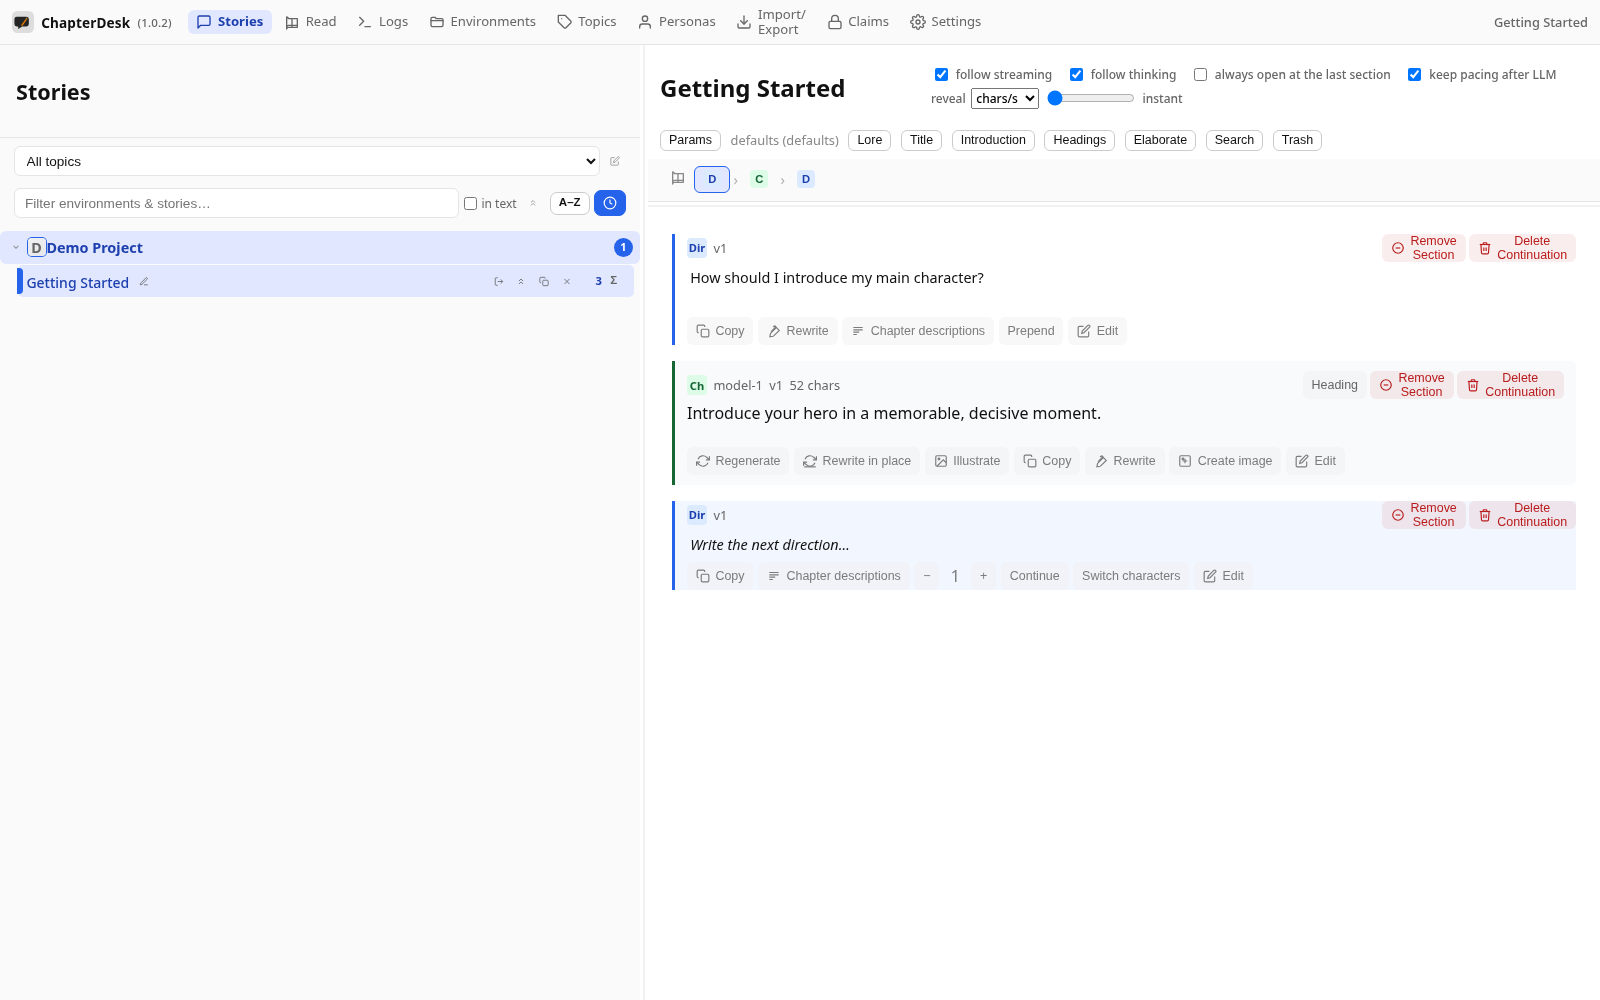This screenshot has height=1000, width=1600.
Task: Open the Read tab
Action: pyautogui.click(x=311, y=22)
